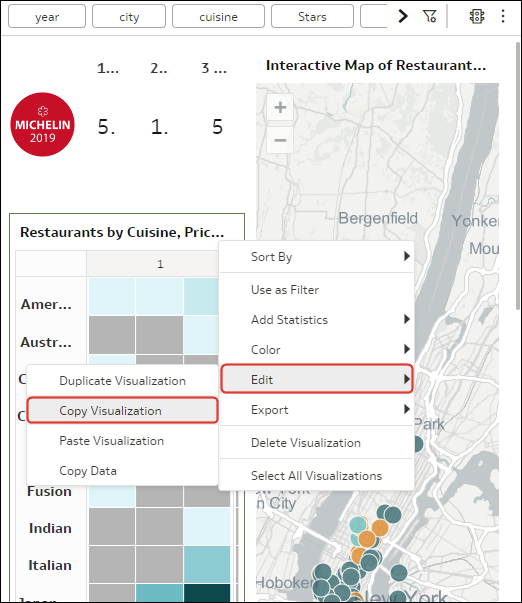The width and height of the screenshot is (522, 603).
Task: Choose Use as Filter
Action: coord(317,290)
